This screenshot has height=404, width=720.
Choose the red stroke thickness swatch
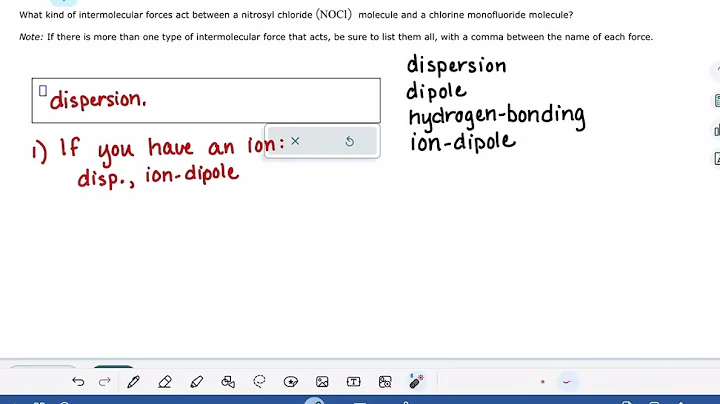[567, 382]
